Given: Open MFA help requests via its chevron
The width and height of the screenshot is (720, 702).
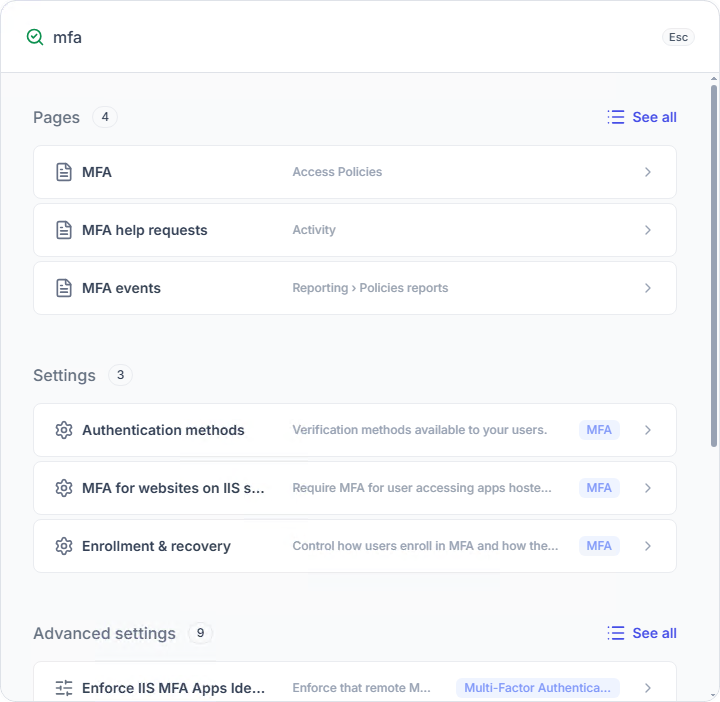Looking at the screenshot, I should coord(648,230).
